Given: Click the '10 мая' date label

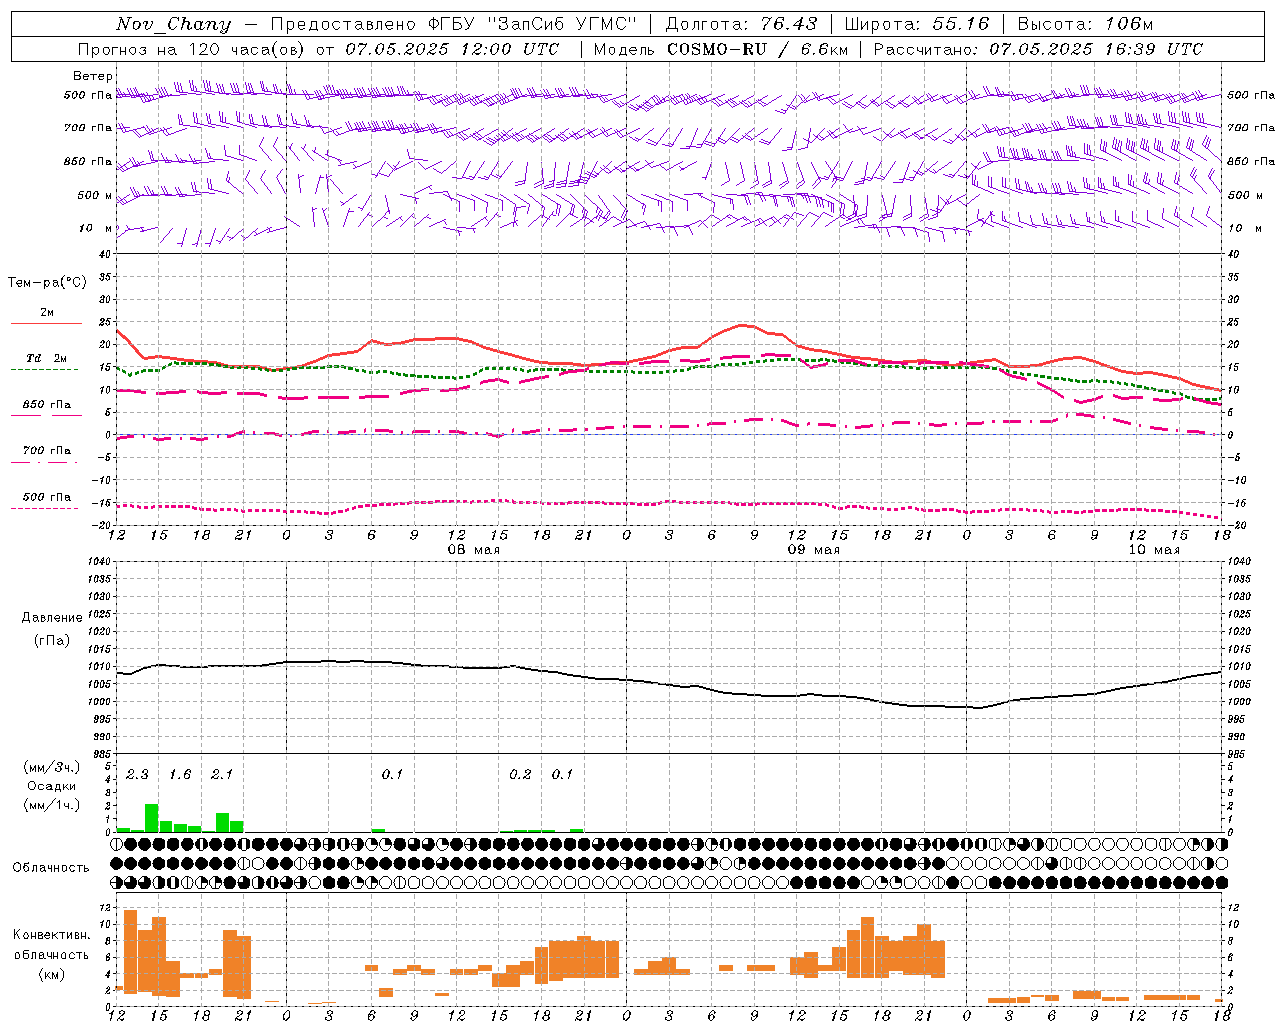Looking at the screenshot, I should [x=1153, y=550].
